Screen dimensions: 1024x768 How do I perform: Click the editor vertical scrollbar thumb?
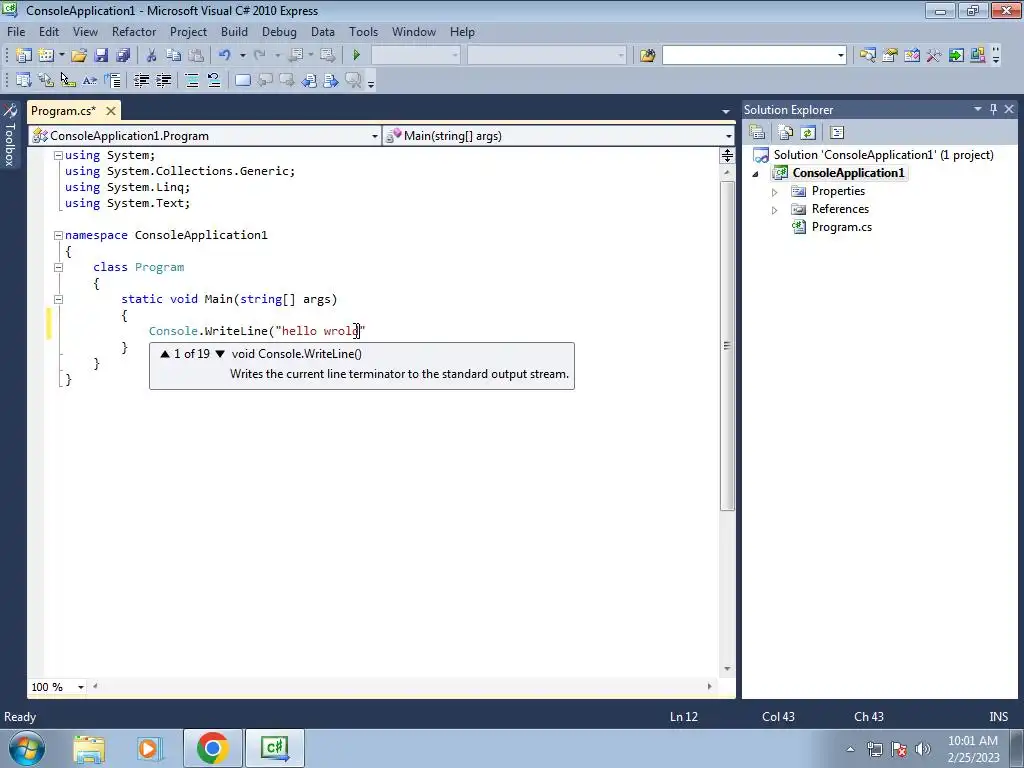coord(727,346)
